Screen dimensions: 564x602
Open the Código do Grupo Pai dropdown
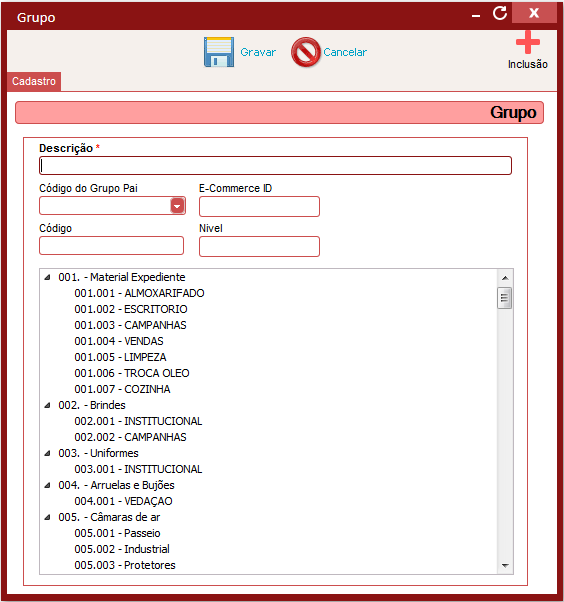click(177, 206)
